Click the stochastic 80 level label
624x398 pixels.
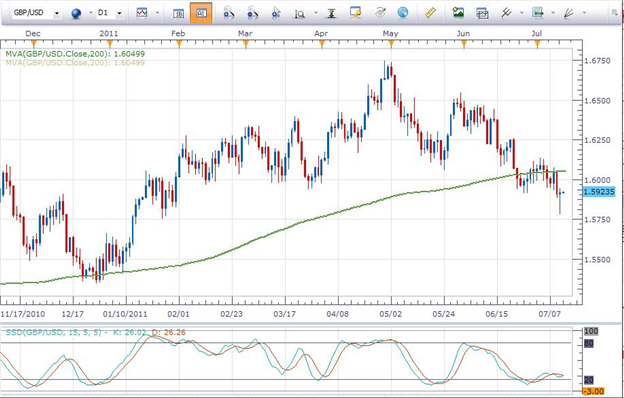pos(589,343)
